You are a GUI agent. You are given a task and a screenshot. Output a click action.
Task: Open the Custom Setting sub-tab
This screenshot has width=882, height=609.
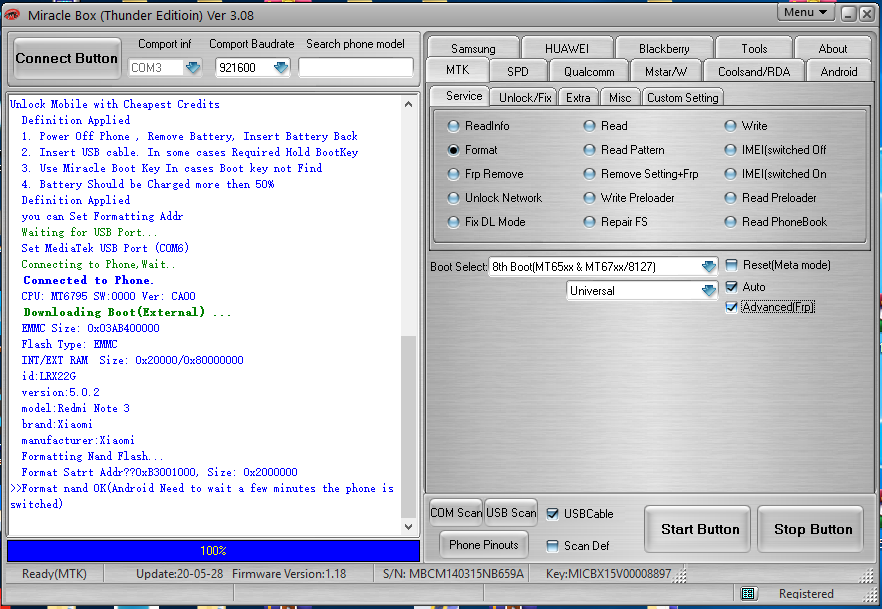click(x=682, y=98)
